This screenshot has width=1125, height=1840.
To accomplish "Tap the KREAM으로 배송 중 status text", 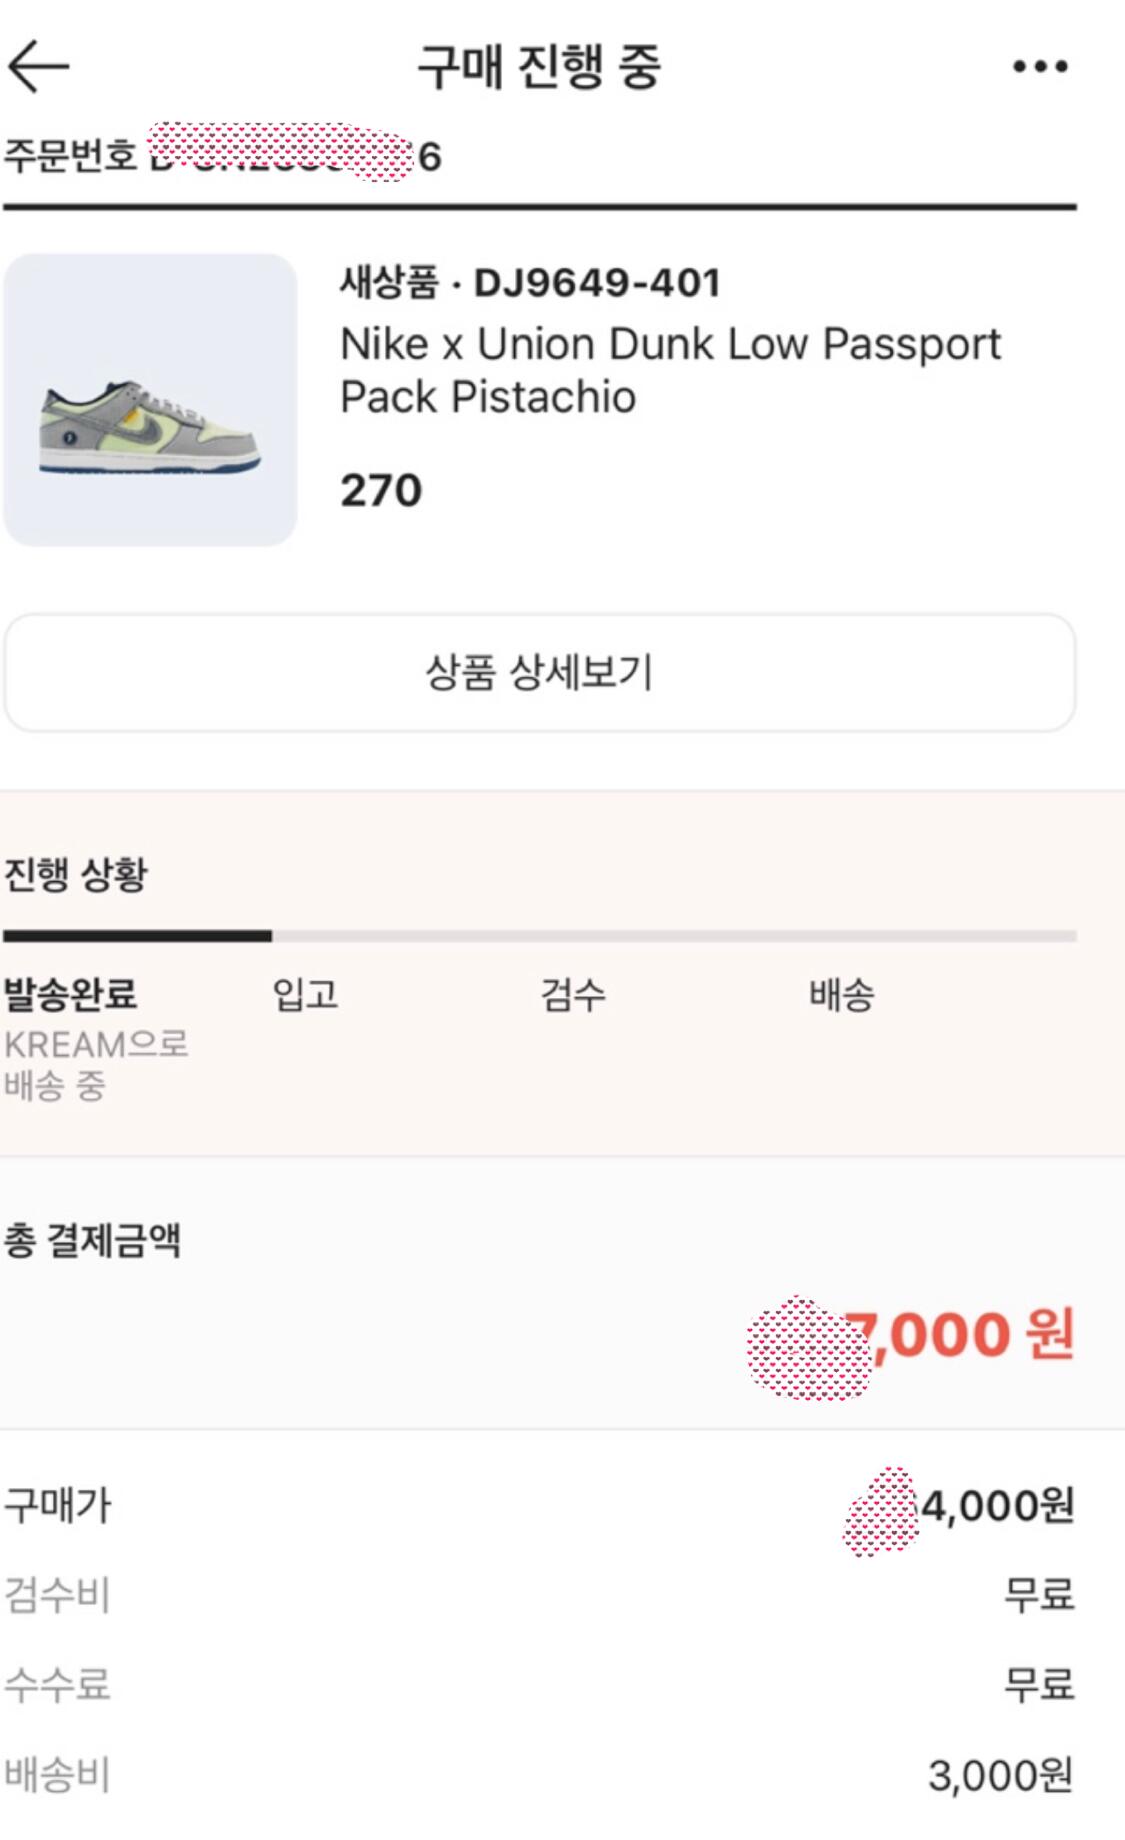I will [96, 1065].
